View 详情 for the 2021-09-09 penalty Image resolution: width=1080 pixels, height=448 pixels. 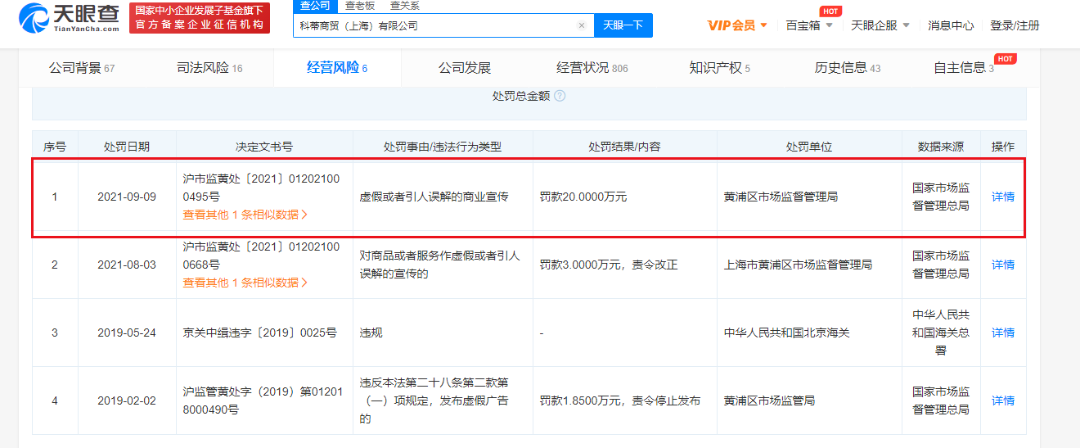1003,196
